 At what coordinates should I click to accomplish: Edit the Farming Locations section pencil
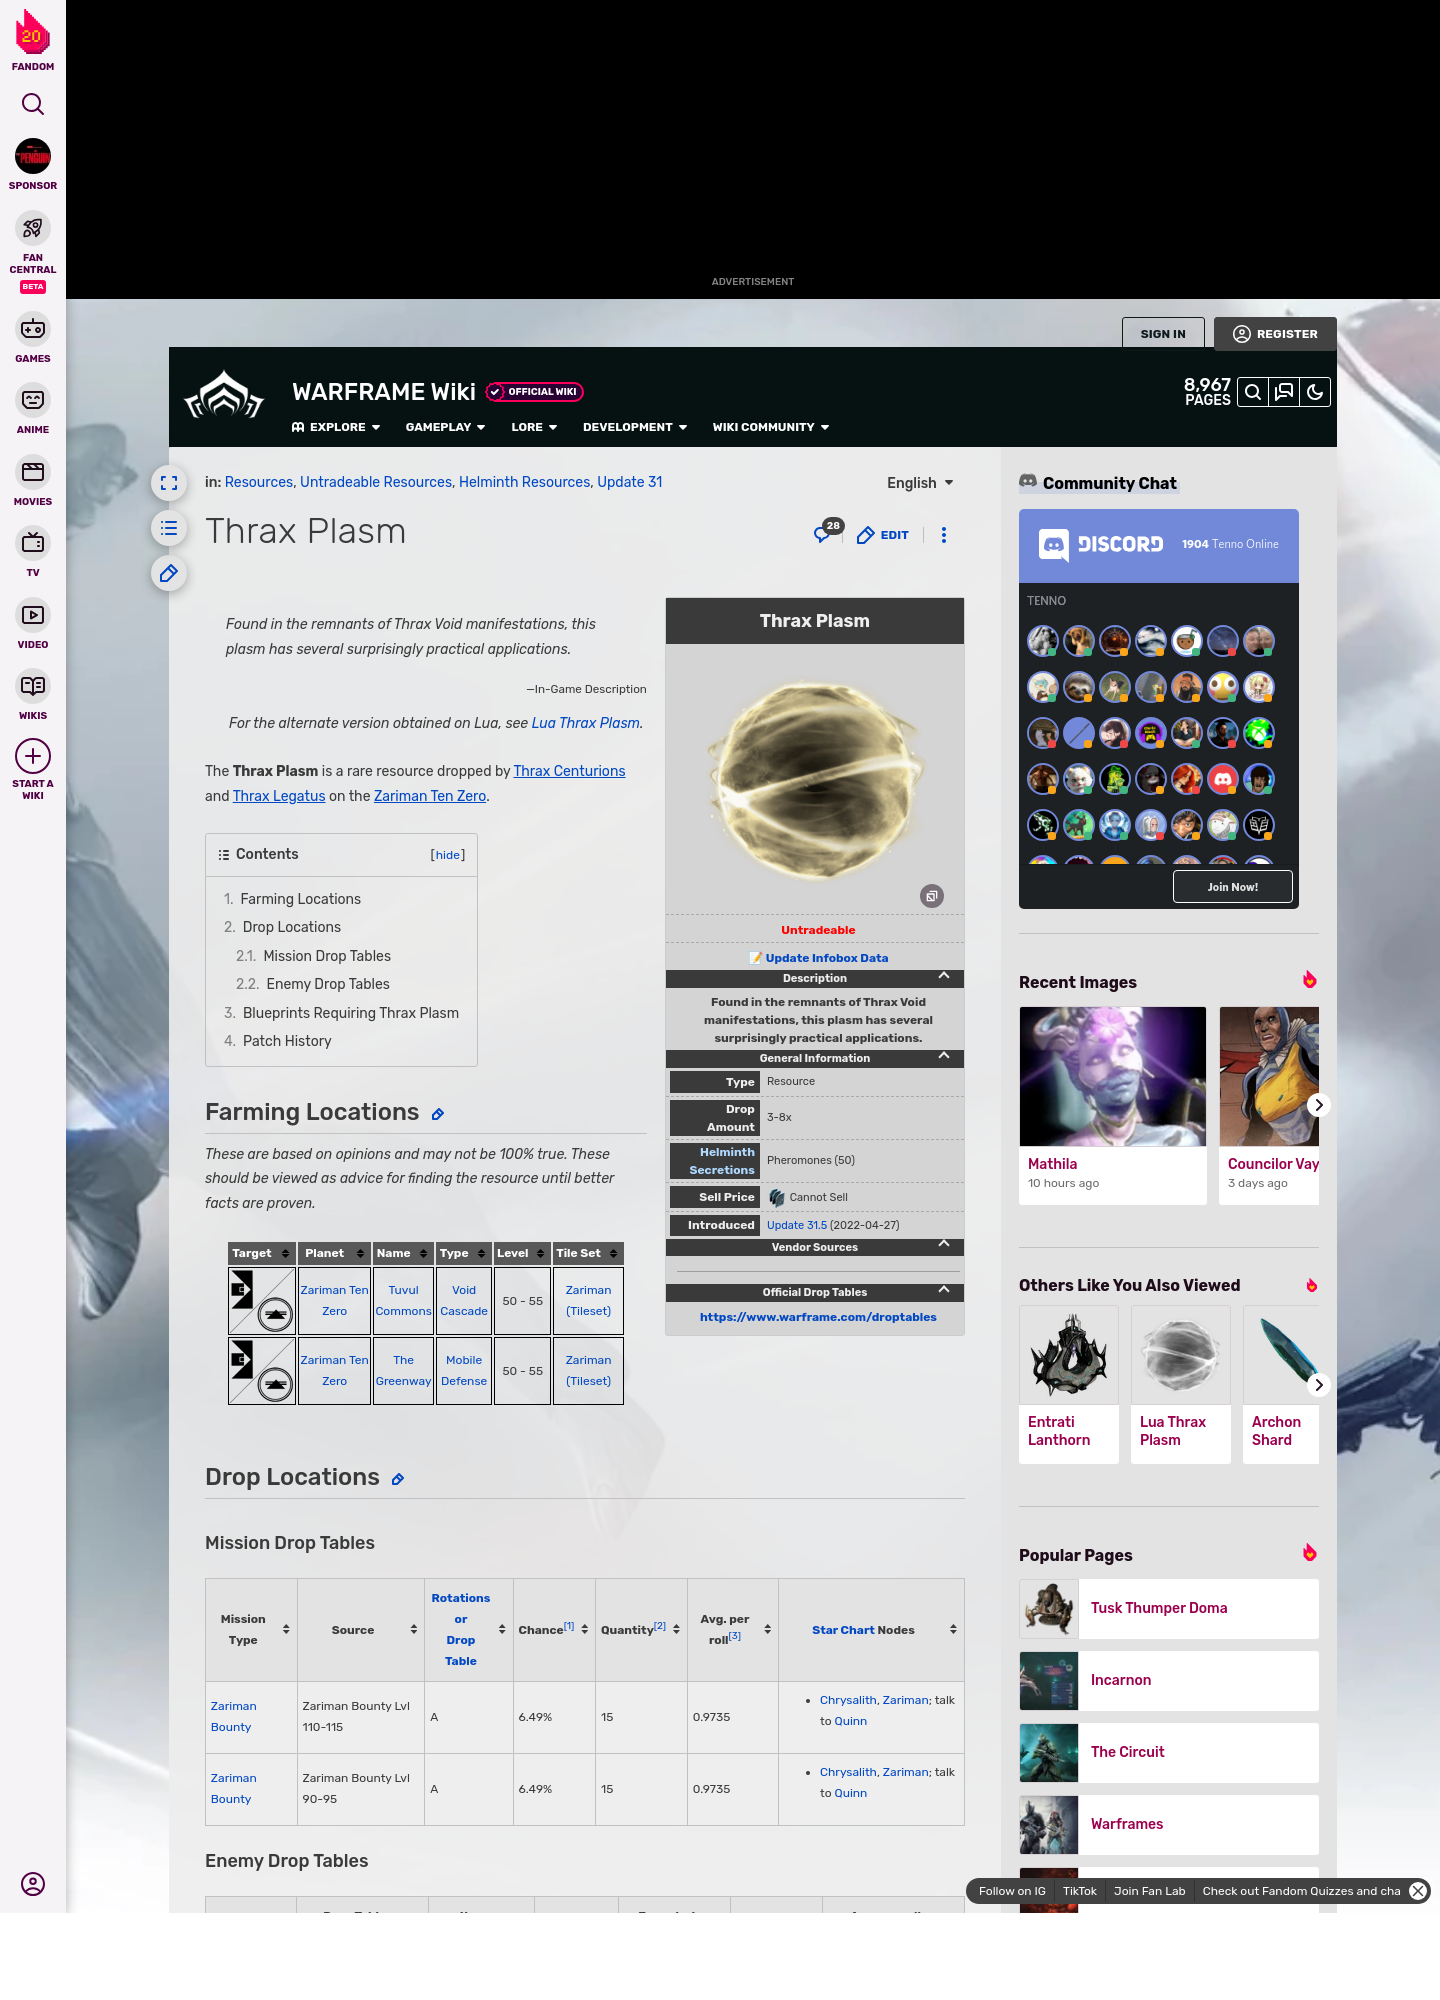(x=438, y=1114)
